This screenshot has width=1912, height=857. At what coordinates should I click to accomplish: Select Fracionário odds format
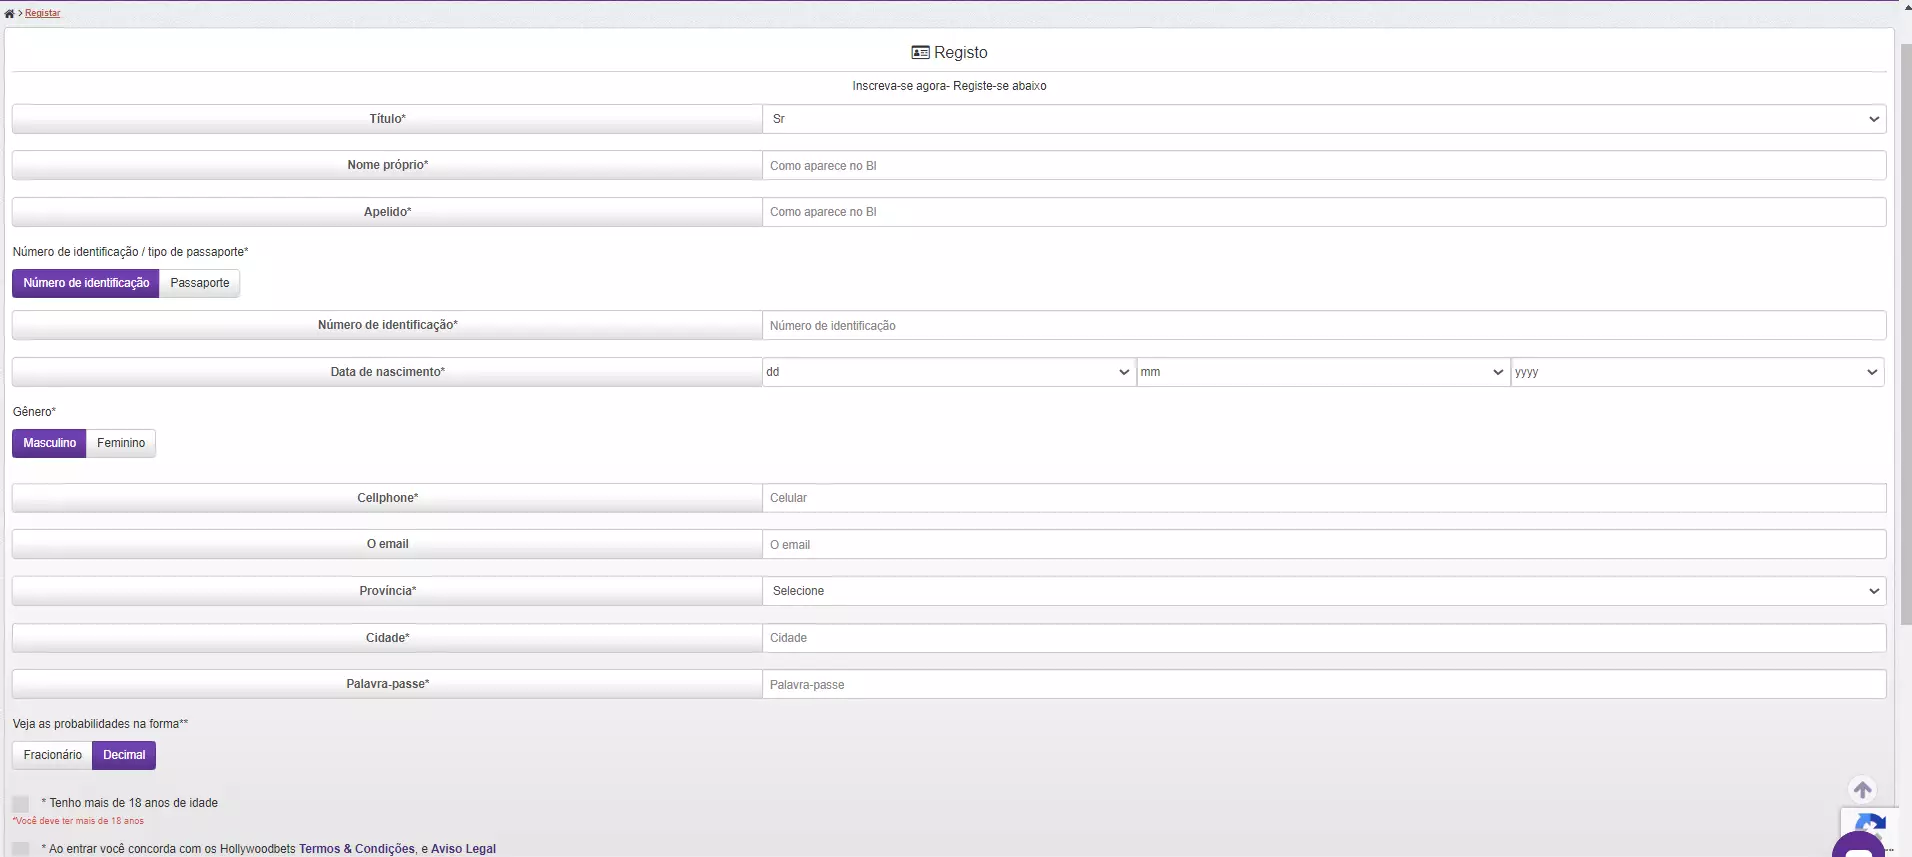pyautogui.click(x=53, y=755)
